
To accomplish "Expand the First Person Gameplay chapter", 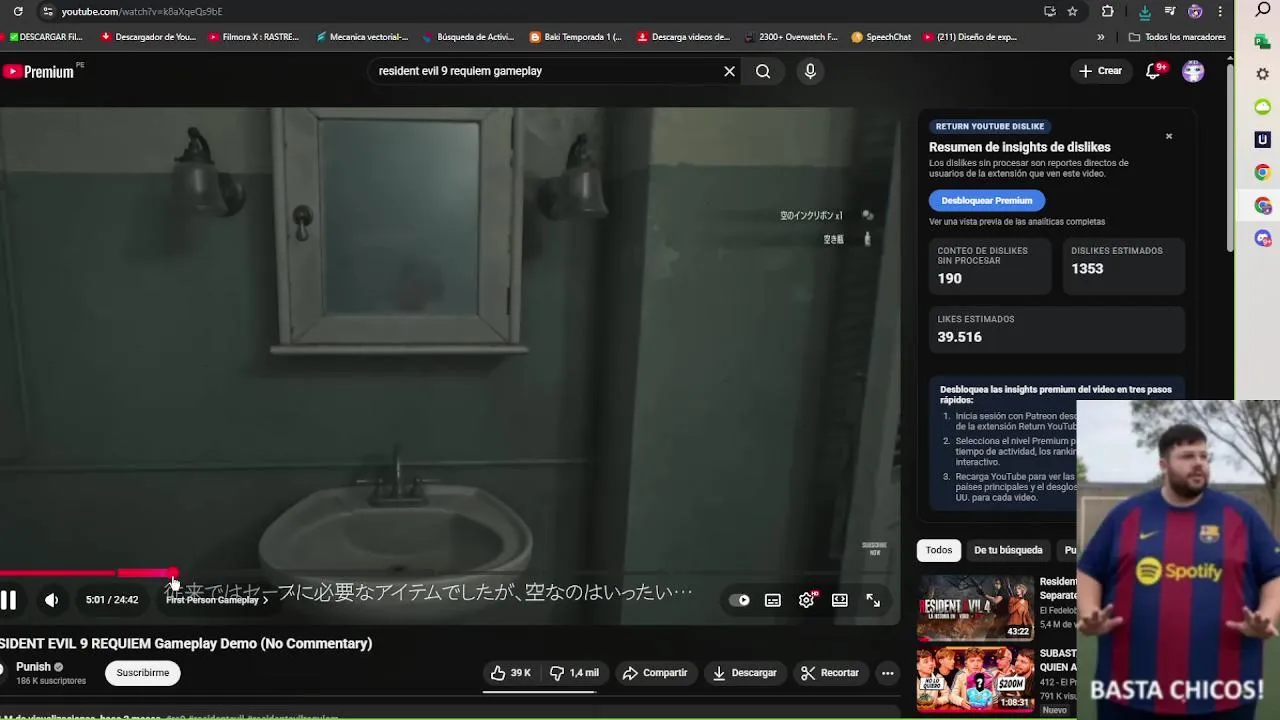I will 217,600.
